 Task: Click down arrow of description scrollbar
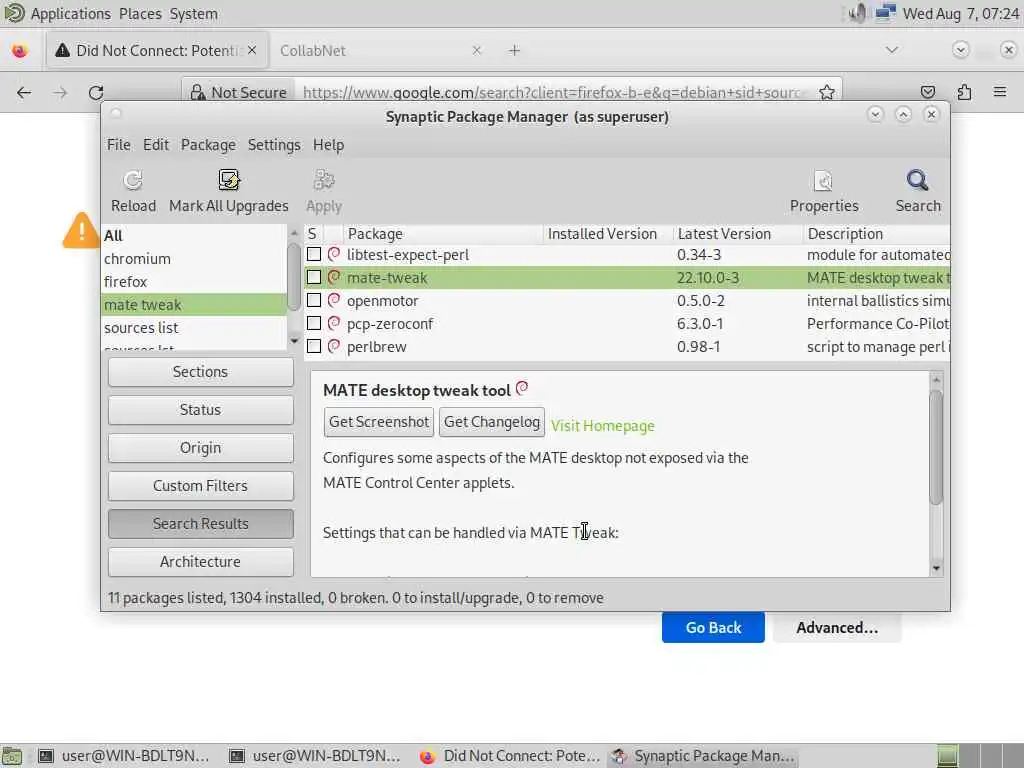click(936, 568)
